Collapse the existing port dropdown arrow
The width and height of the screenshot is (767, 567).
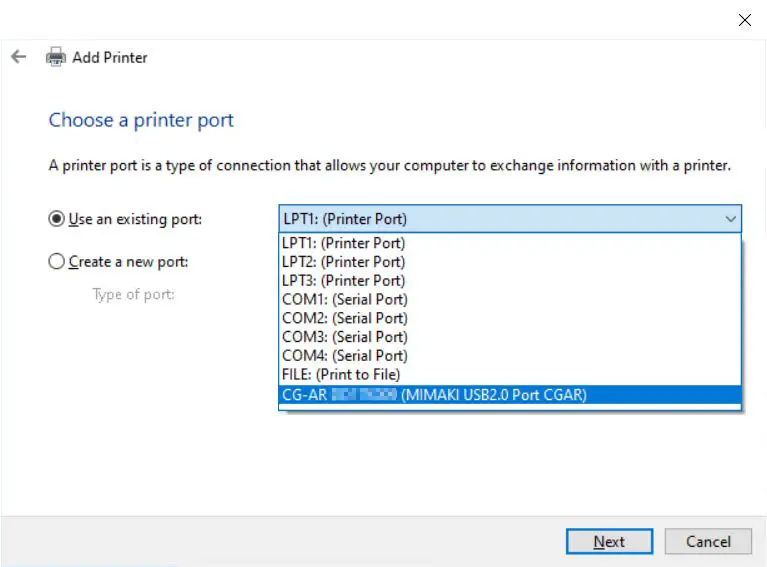point(730,219)
